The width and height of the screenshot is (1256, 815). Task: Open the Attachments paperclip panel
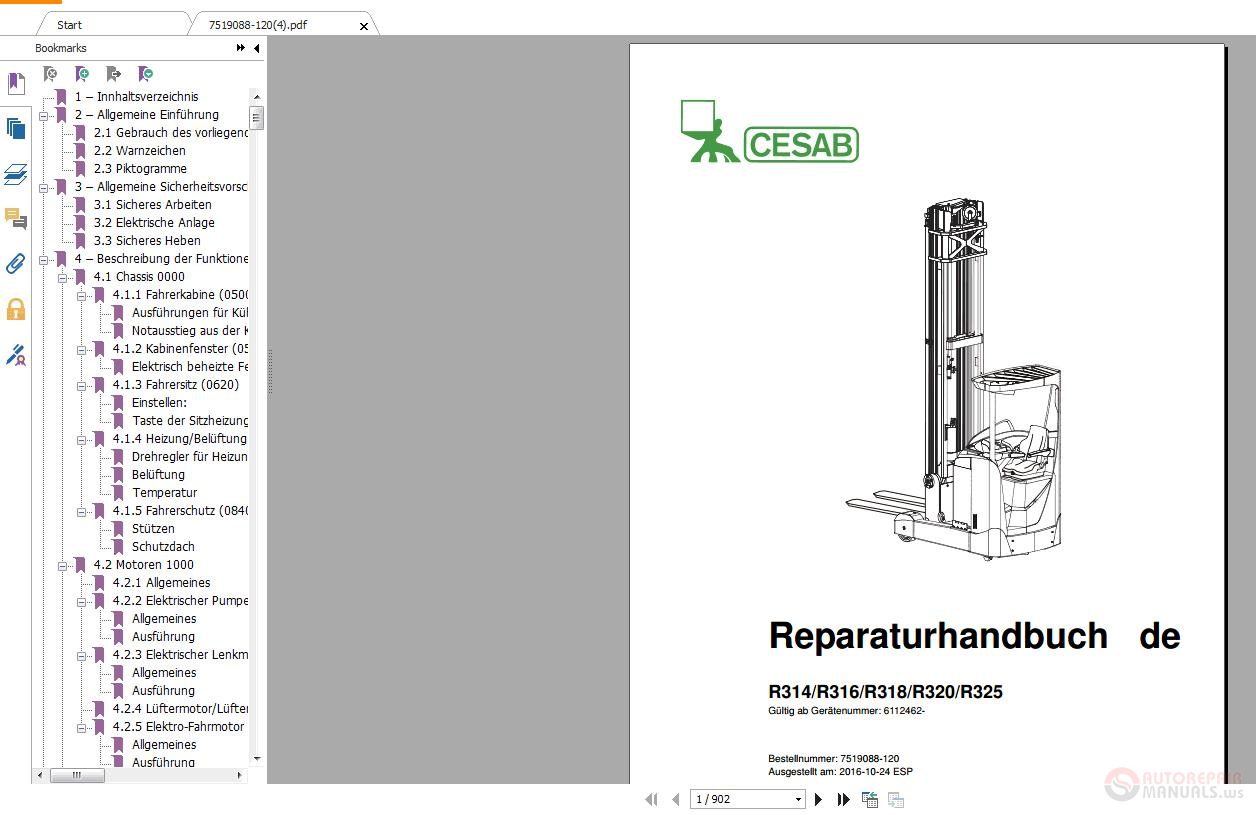[x=15, y=264]
